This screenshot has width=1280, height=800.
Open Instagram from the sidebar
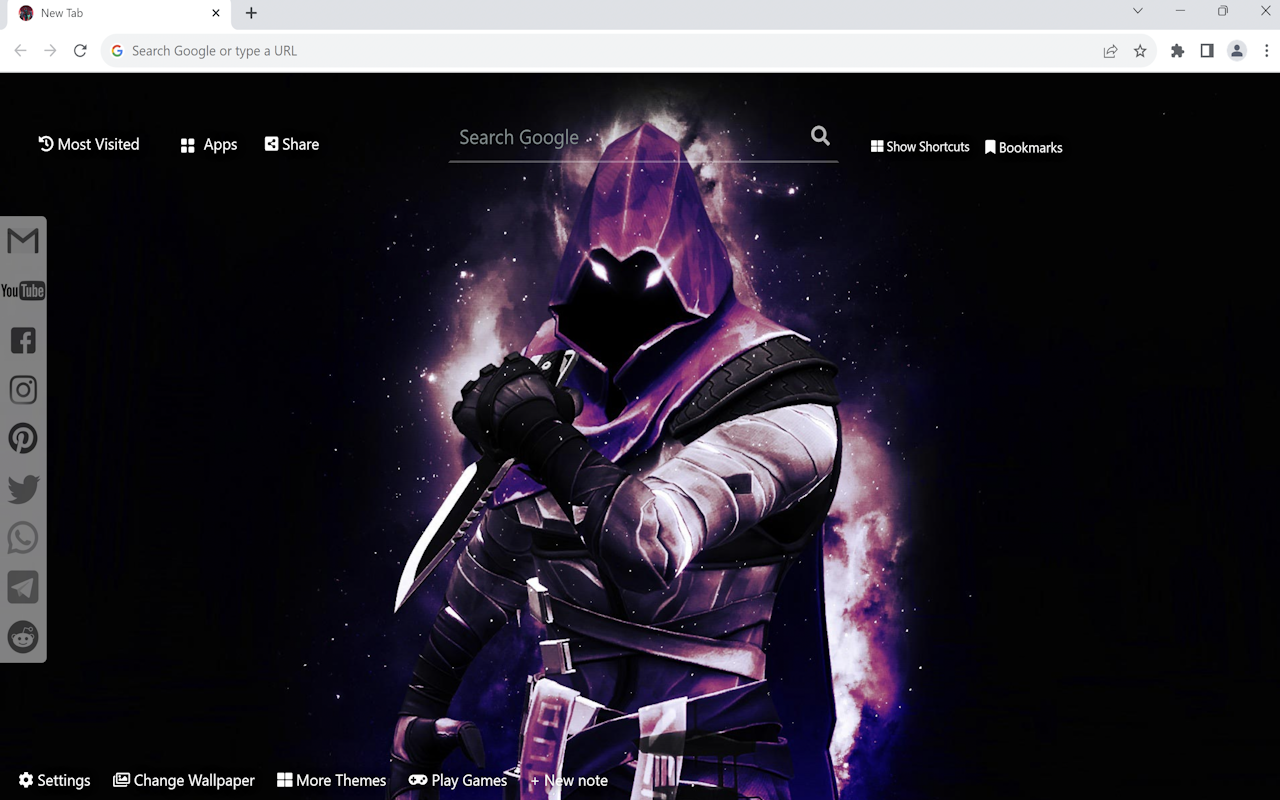(23, 390)
